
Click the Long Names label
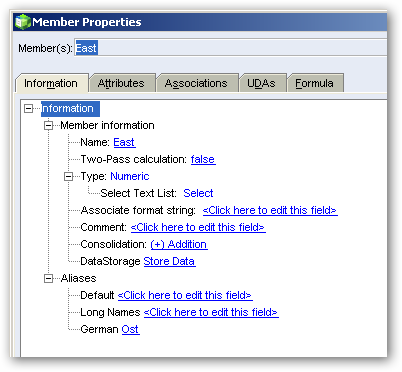click(x=110, y=313)
